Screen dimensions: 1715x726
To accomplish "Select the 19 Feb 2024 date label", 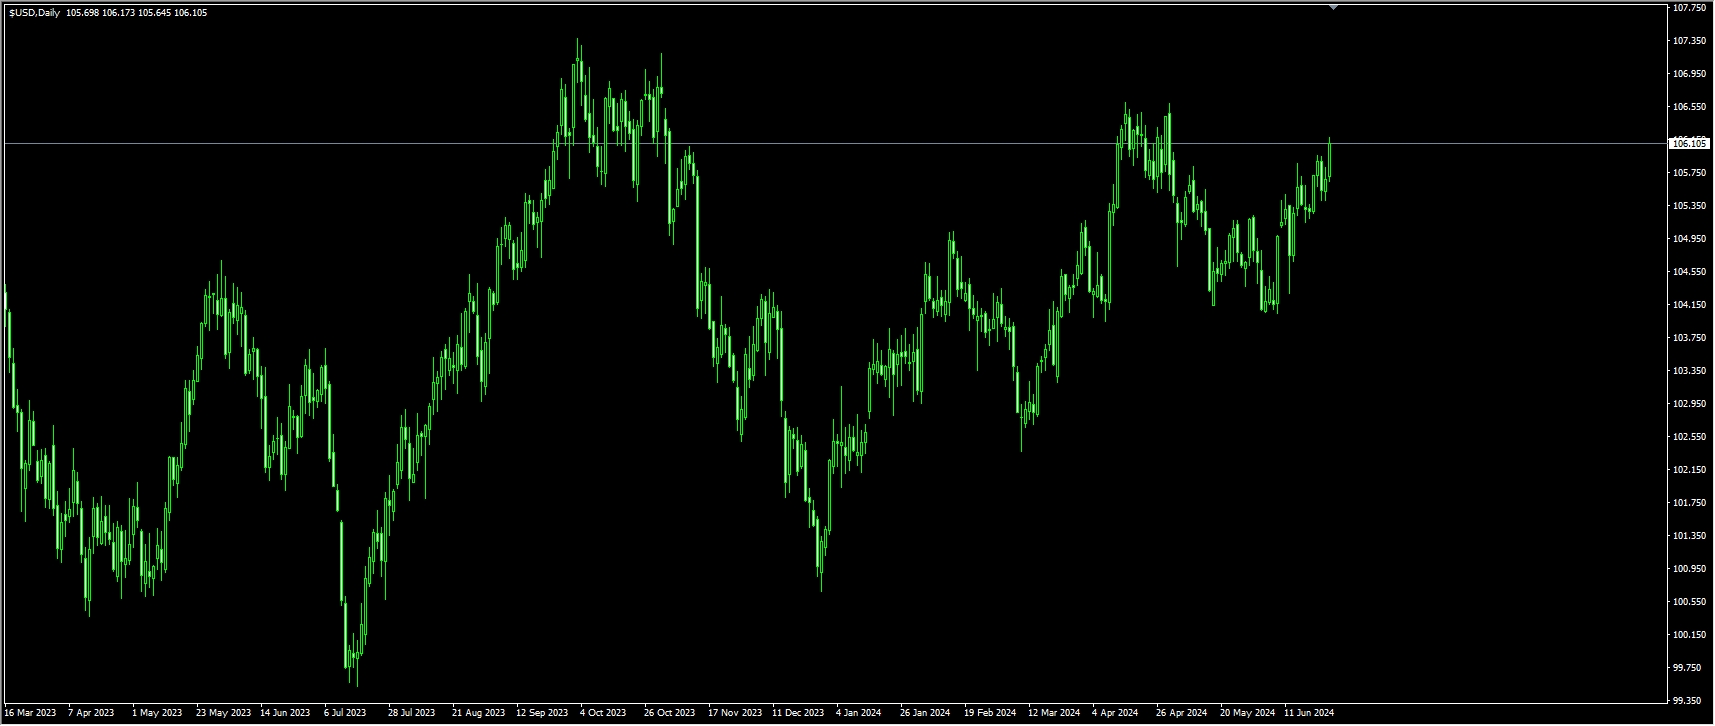I will tap(990, 713).
